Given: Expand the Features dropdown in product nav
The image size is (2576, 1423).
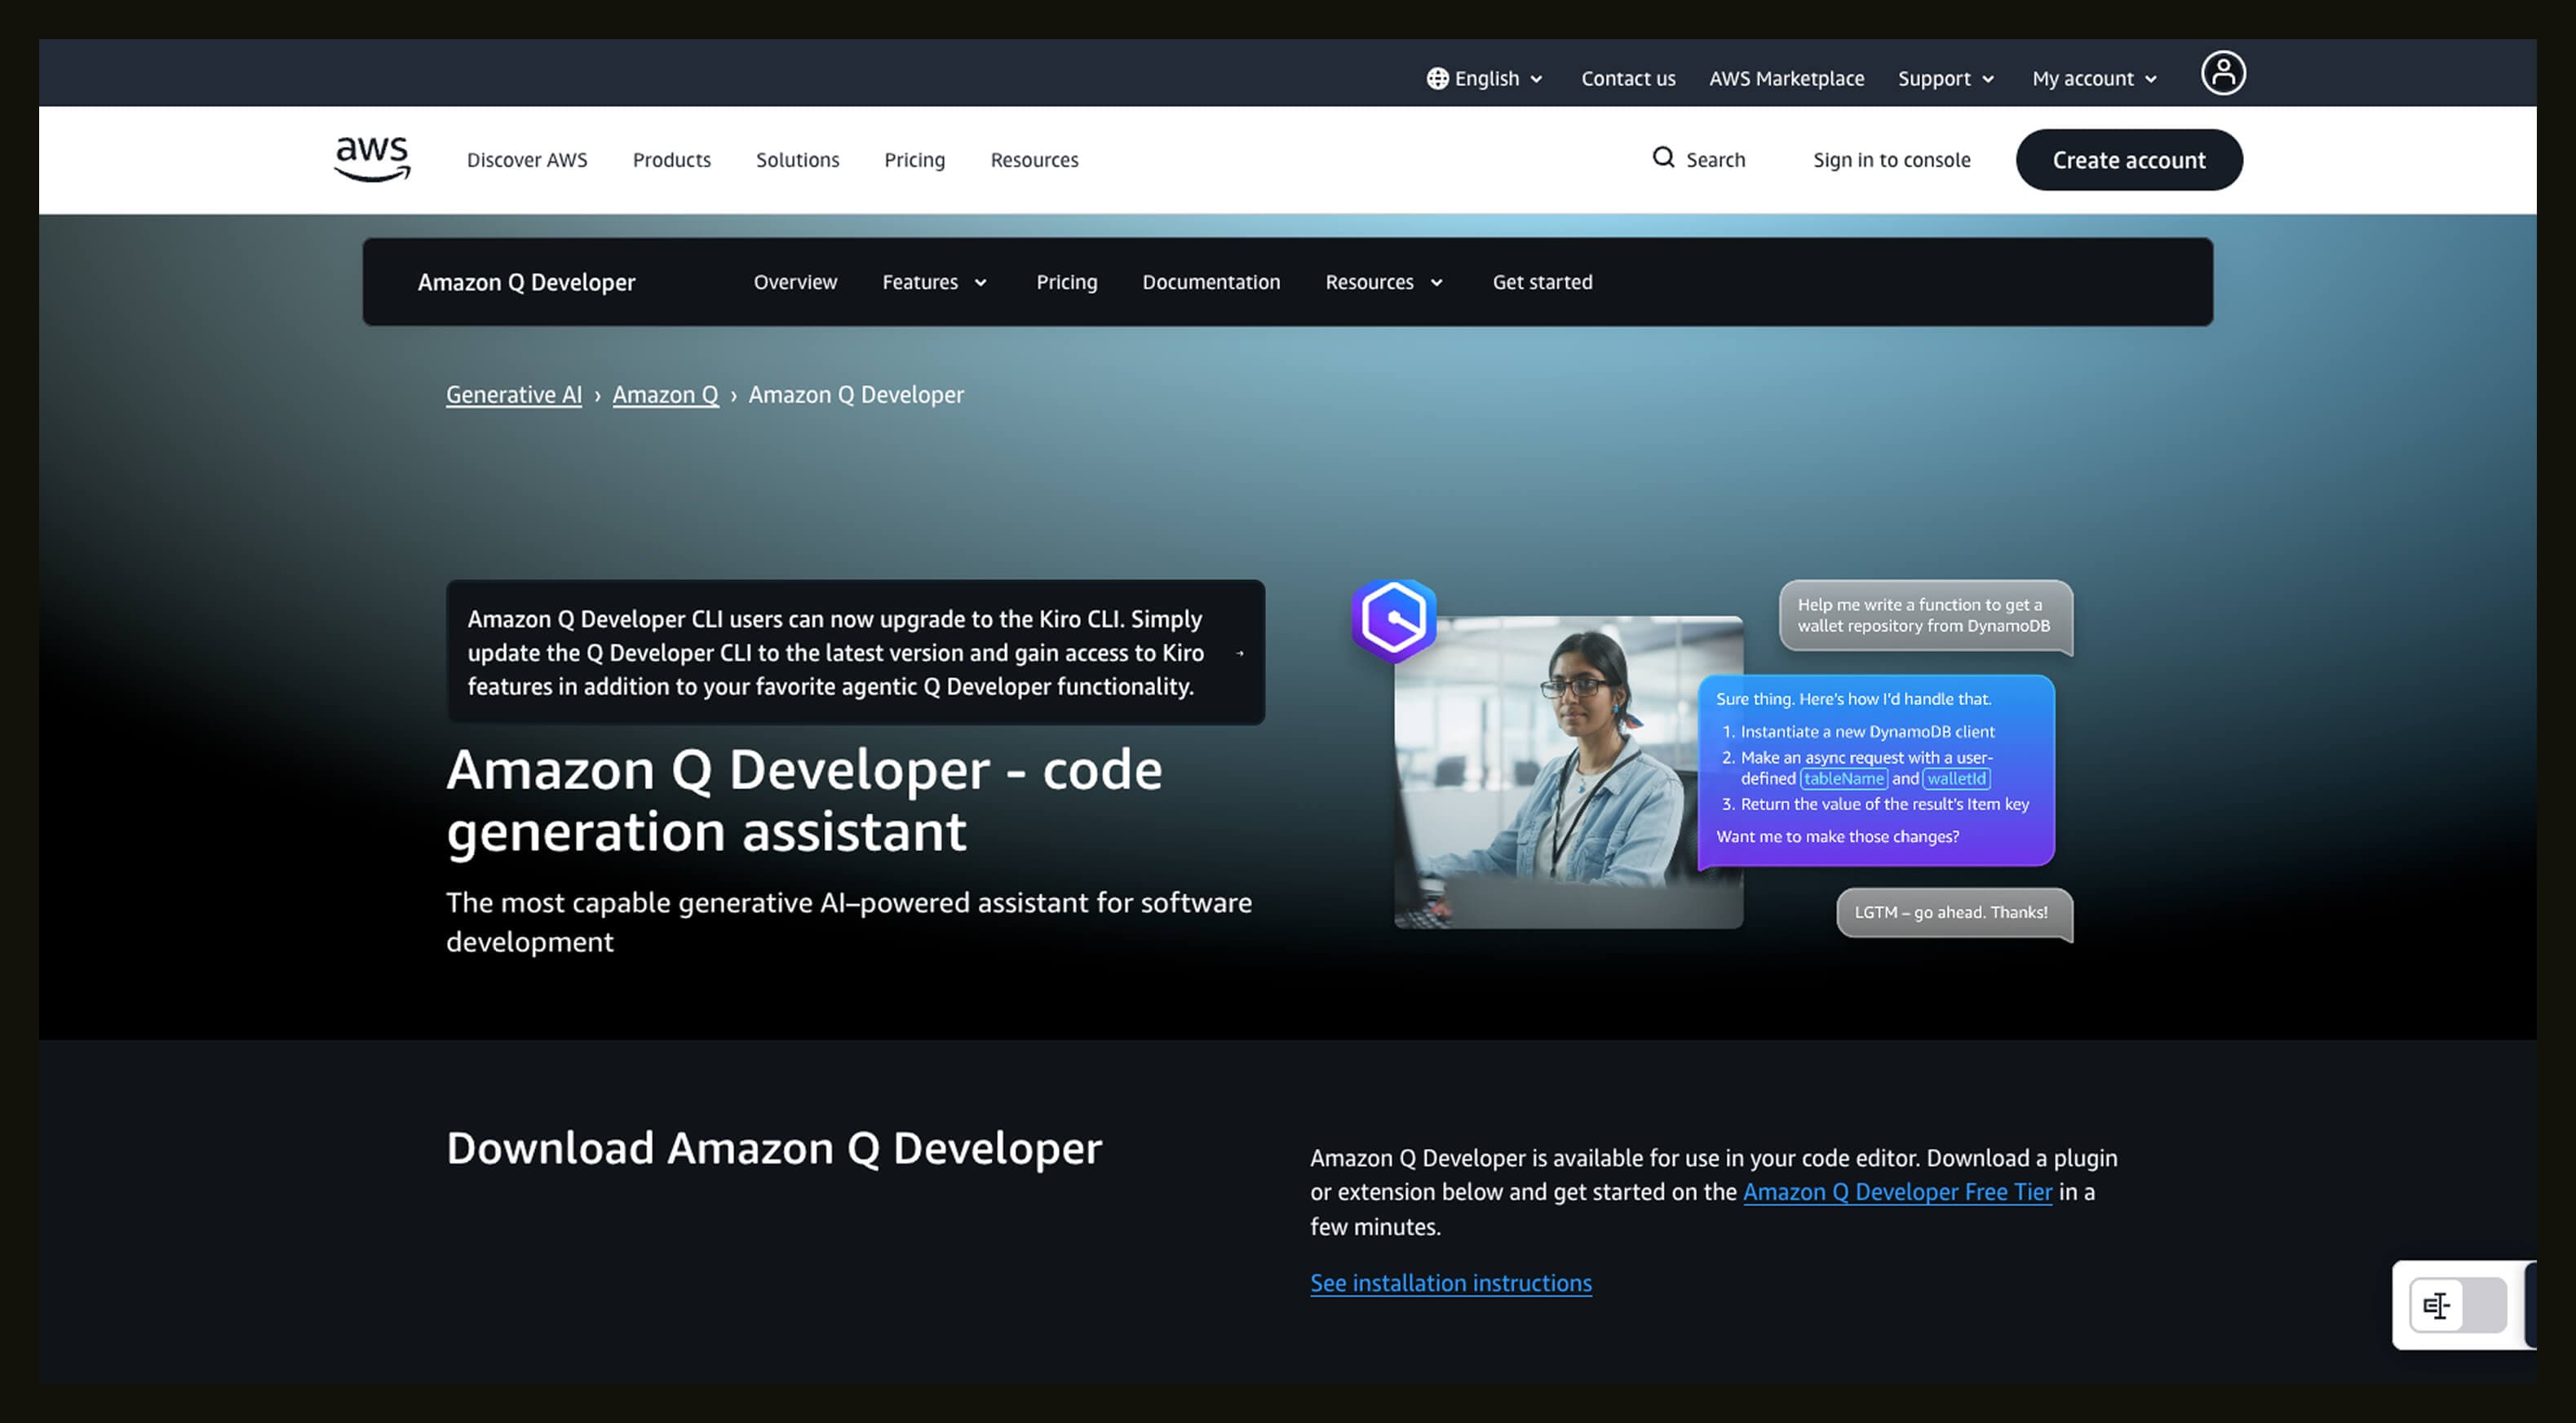Looking at the screenshot, I should coord(934,282).
